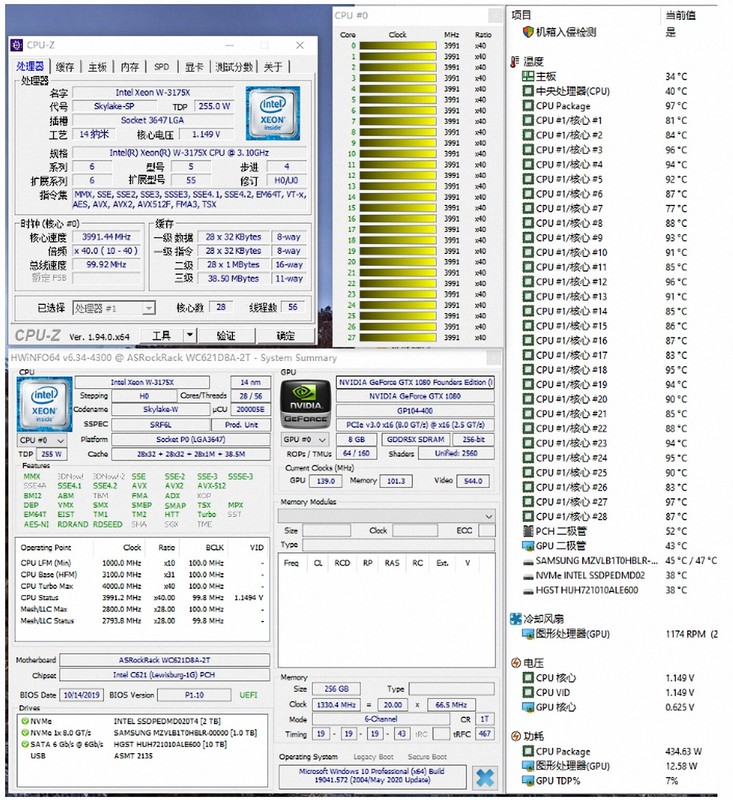Image resolution: width=733 pixels, height=800 pixels.
Task: Click the voltage icon beside 电压
Action: click(516, 663)
